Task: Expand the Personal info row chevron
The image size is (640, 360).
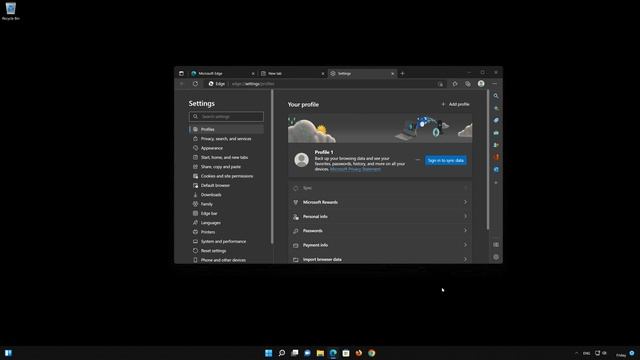Action: [465, 216]
